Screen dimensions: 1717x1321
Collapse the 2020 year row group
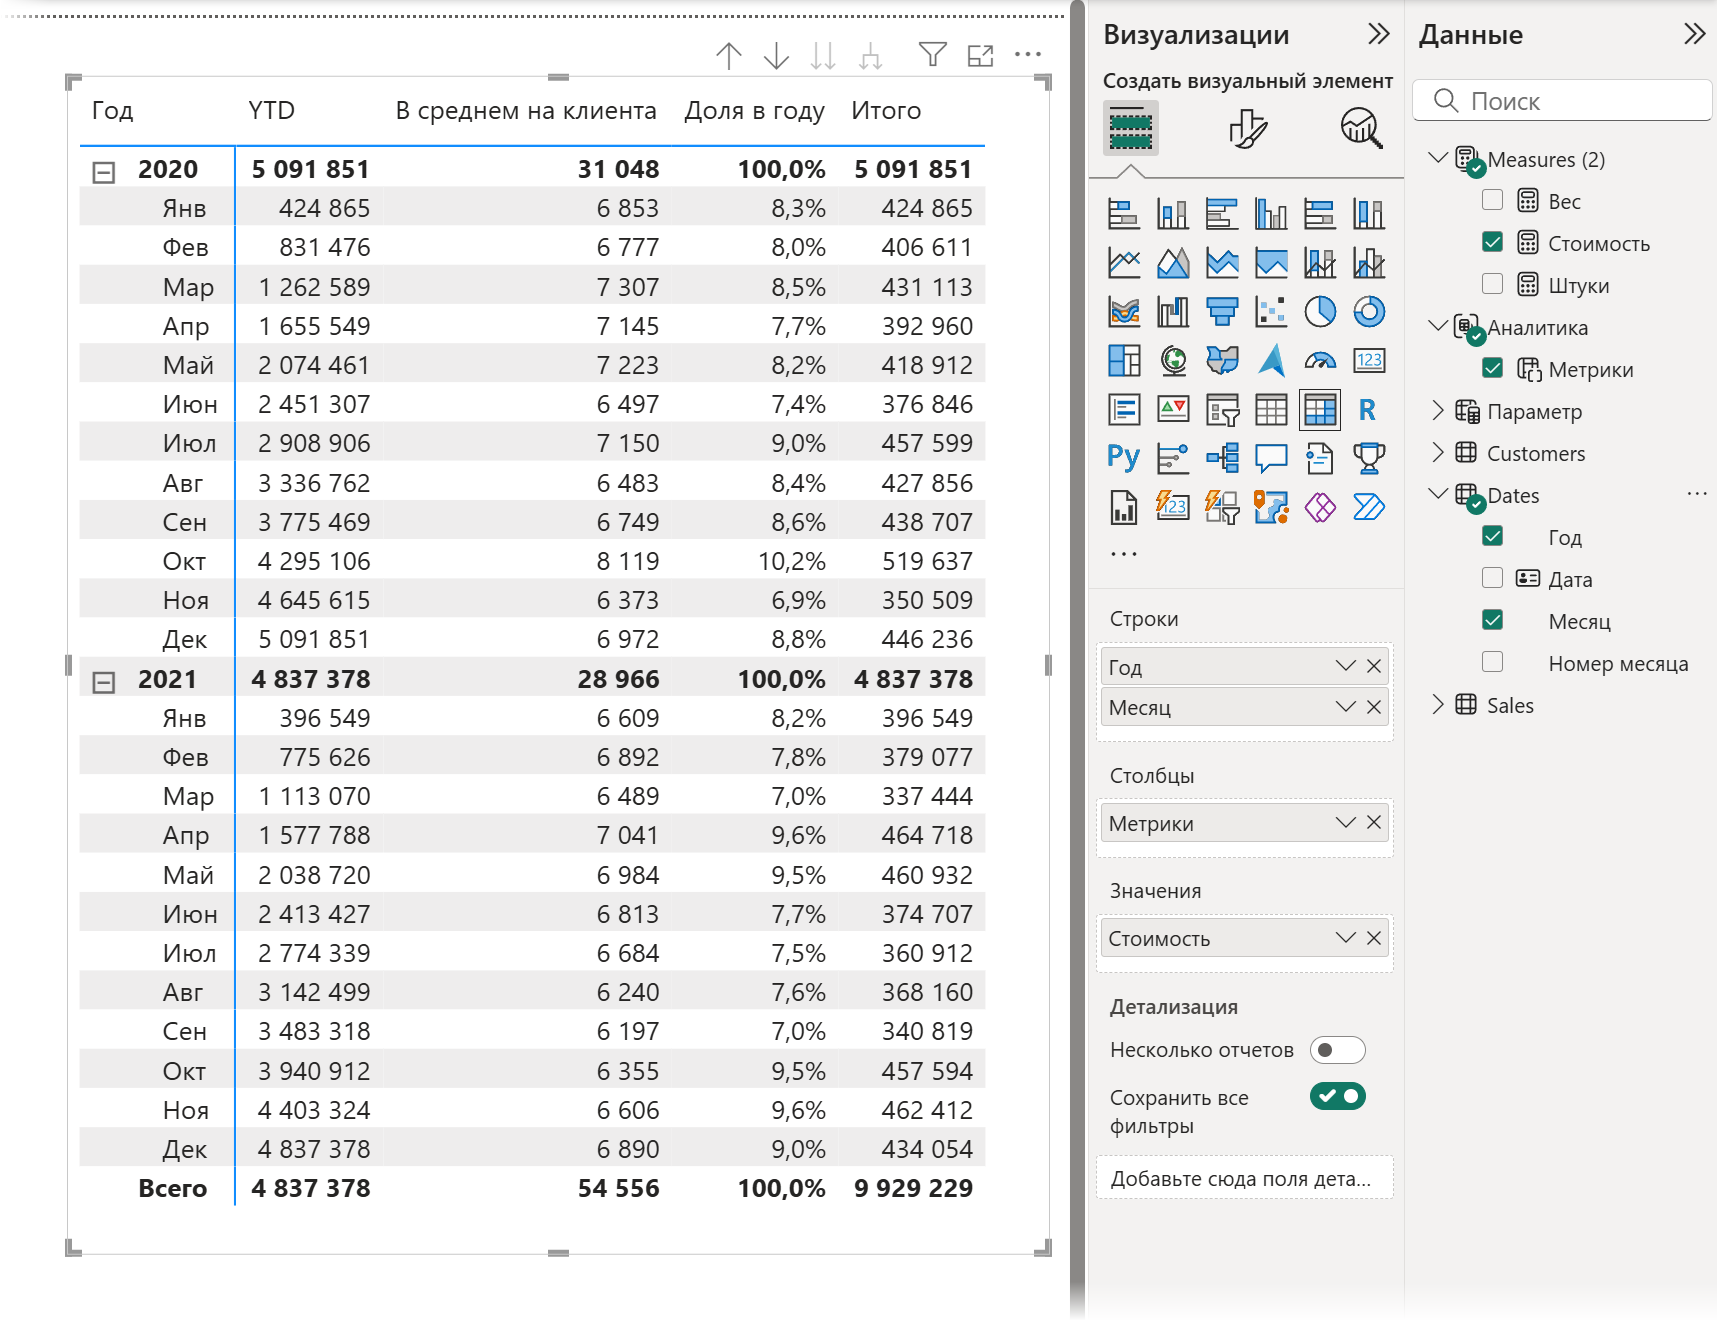point(104,172)
